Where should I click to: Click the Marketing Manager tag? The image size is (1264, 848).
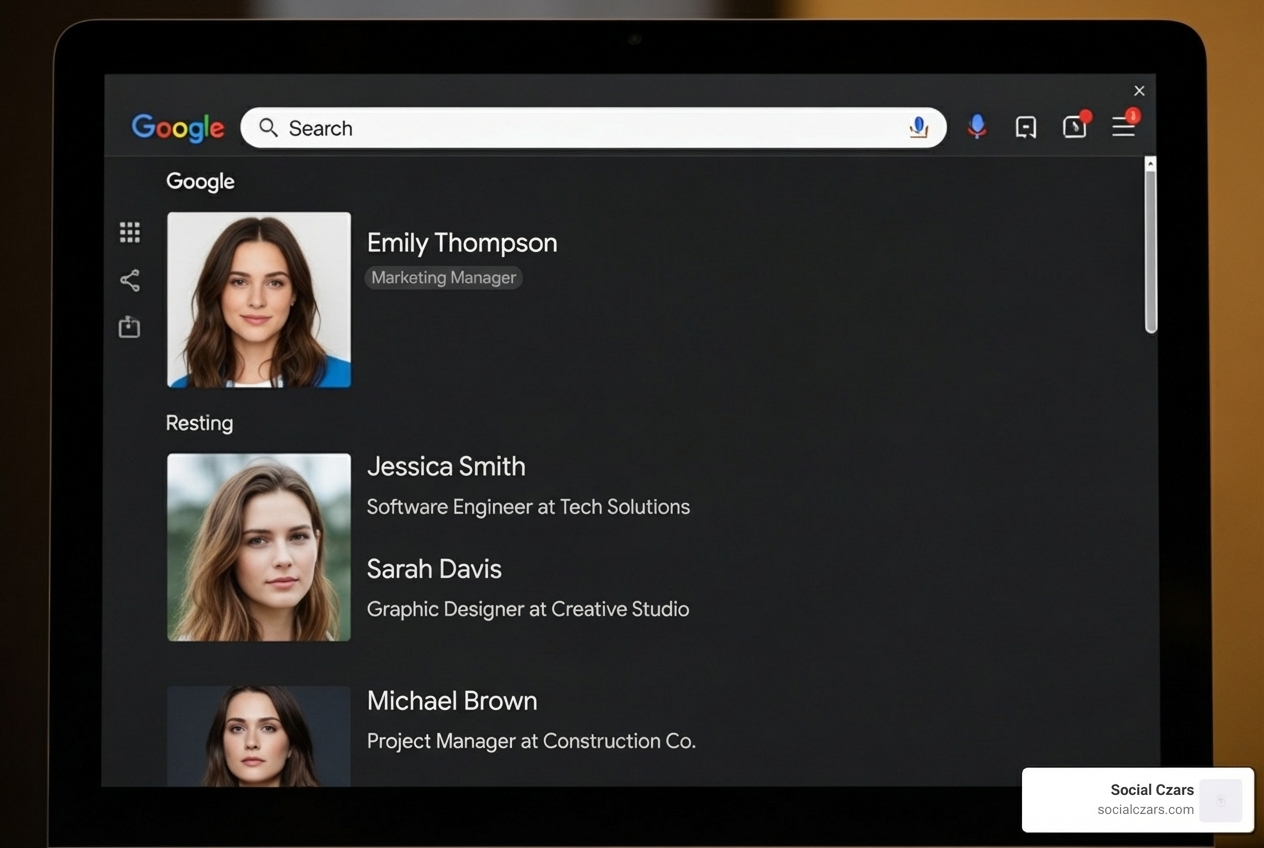click(443, 278)
